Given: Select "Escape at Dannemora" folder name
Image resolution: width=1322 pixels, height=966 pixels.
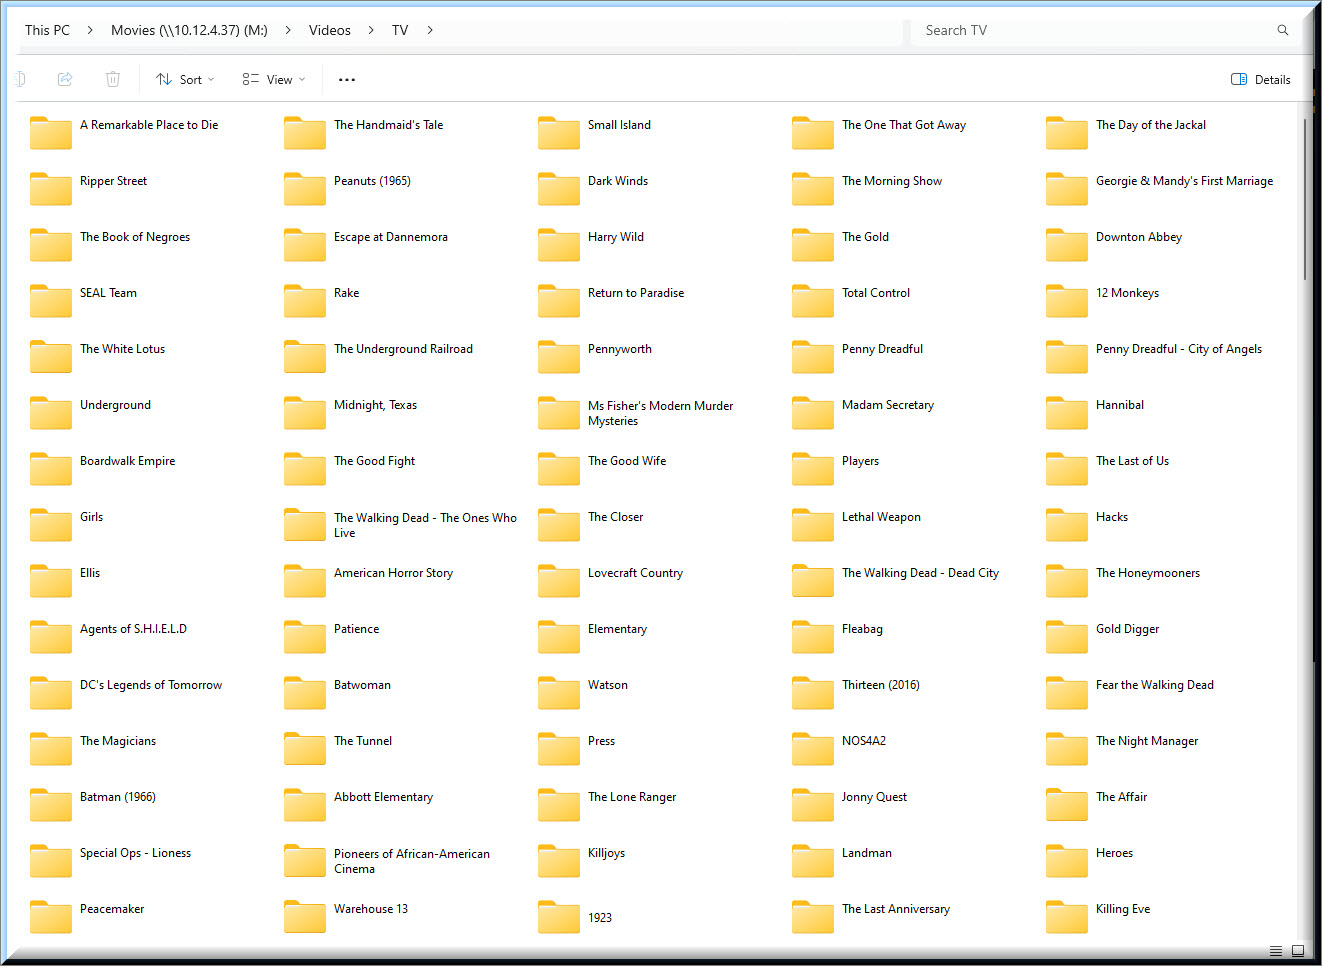Looking at the screenshot, I should (x=391, y=237).
